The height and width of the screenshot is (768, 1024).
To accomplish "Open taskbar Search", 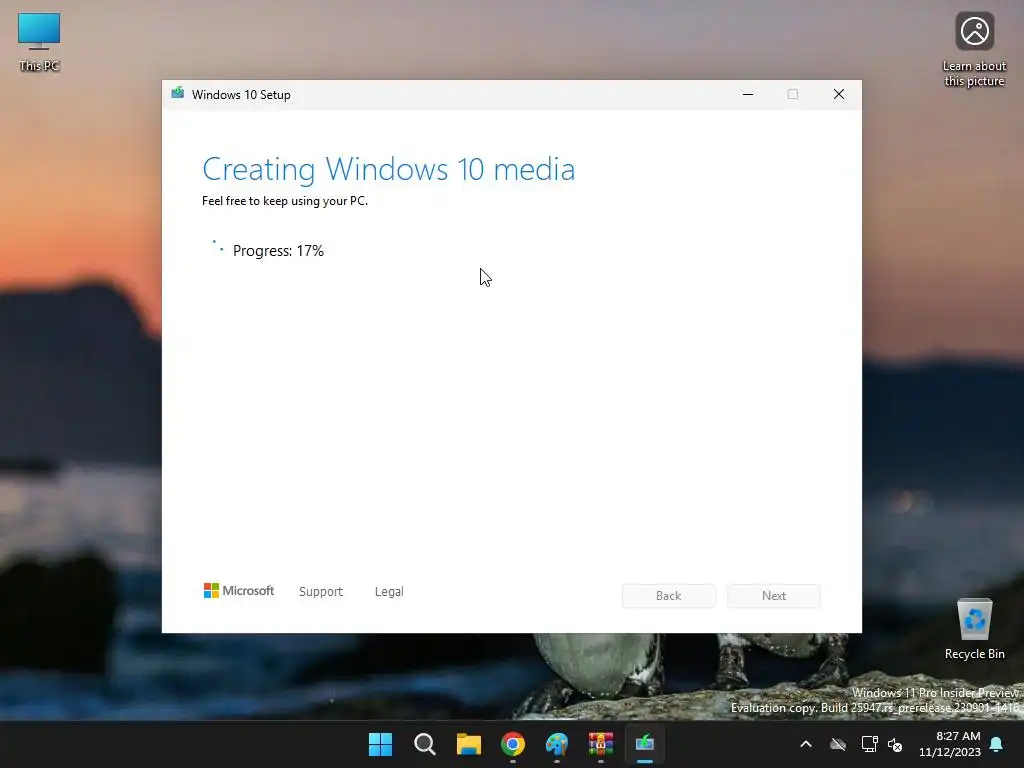I will 424,744.
